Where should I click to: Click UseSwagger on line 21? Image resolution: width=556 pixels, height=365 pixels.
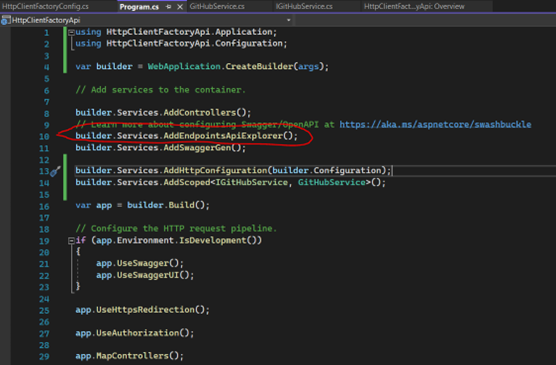pyautogui.click(x=143, y=264)
